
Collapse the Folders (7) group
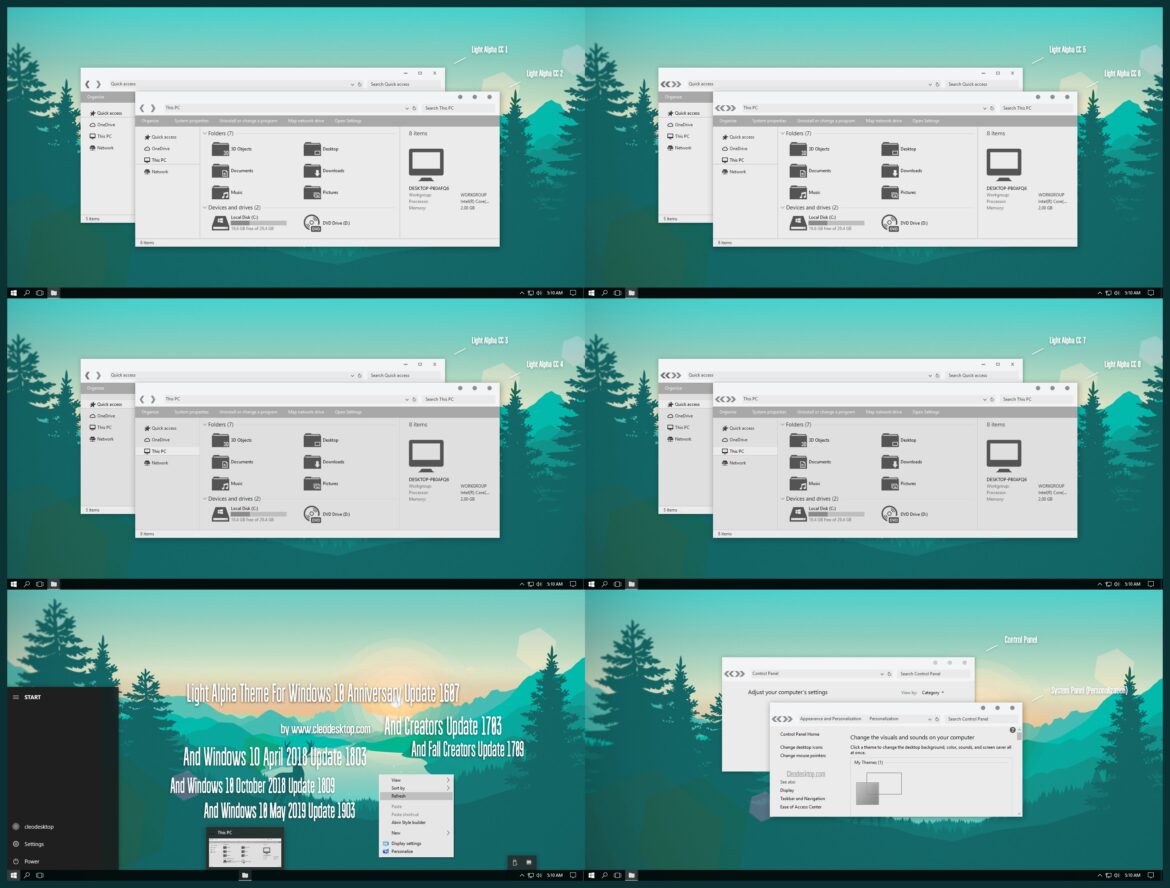[204, 134]
